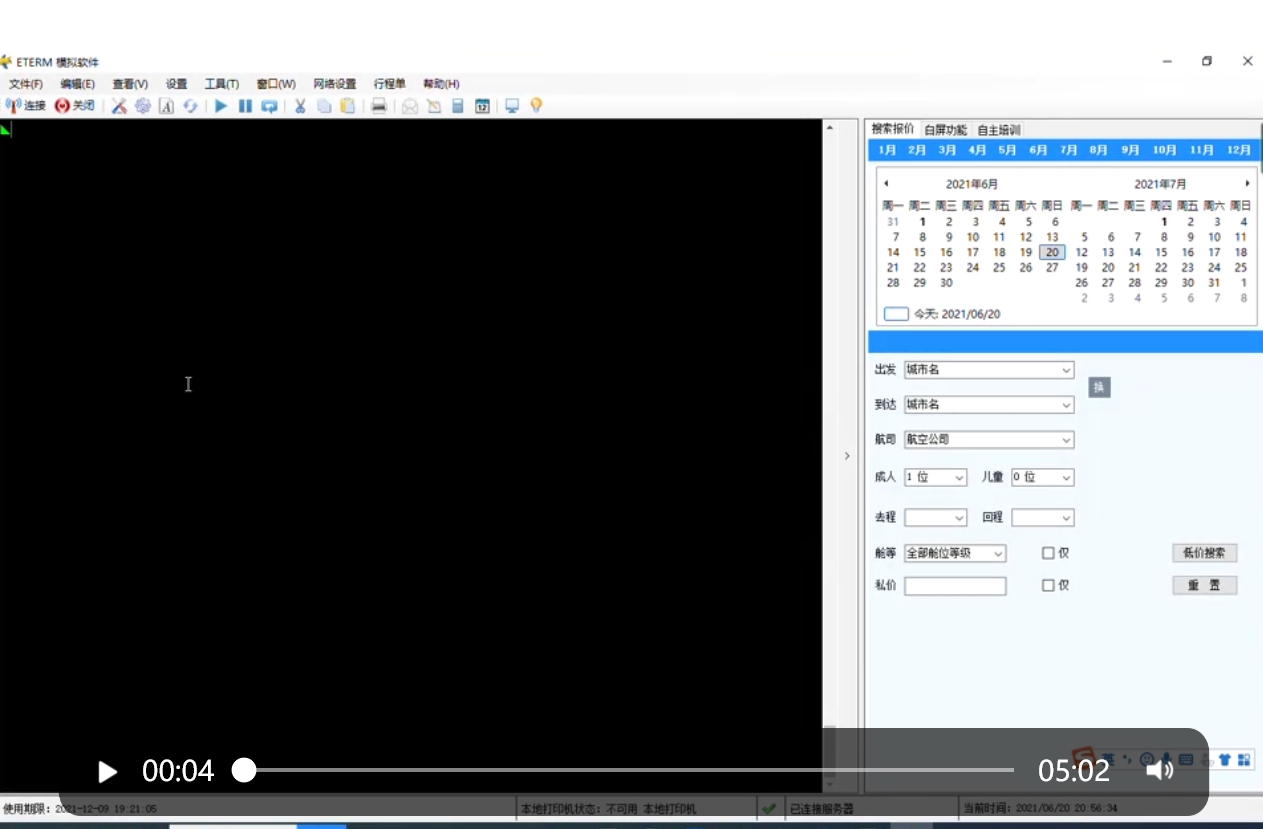The width and height of the screenshot is (1263, 829).
Task: Tick the 仅 checkbox beside 舱等
Action: point(1048,553)
